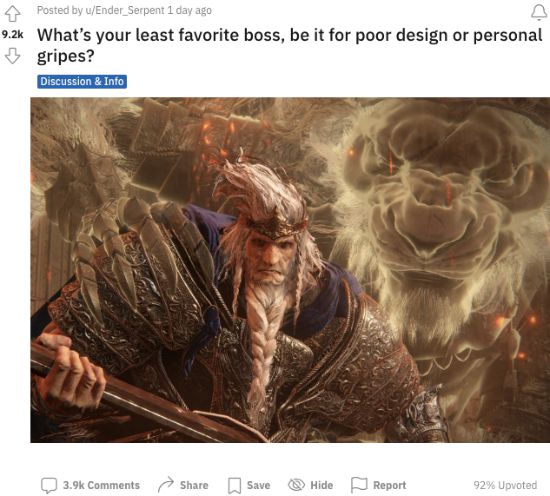Click the crossed-eye hide icon
The width and height of the screenshot is (550, 496).
tap(296, 485)
